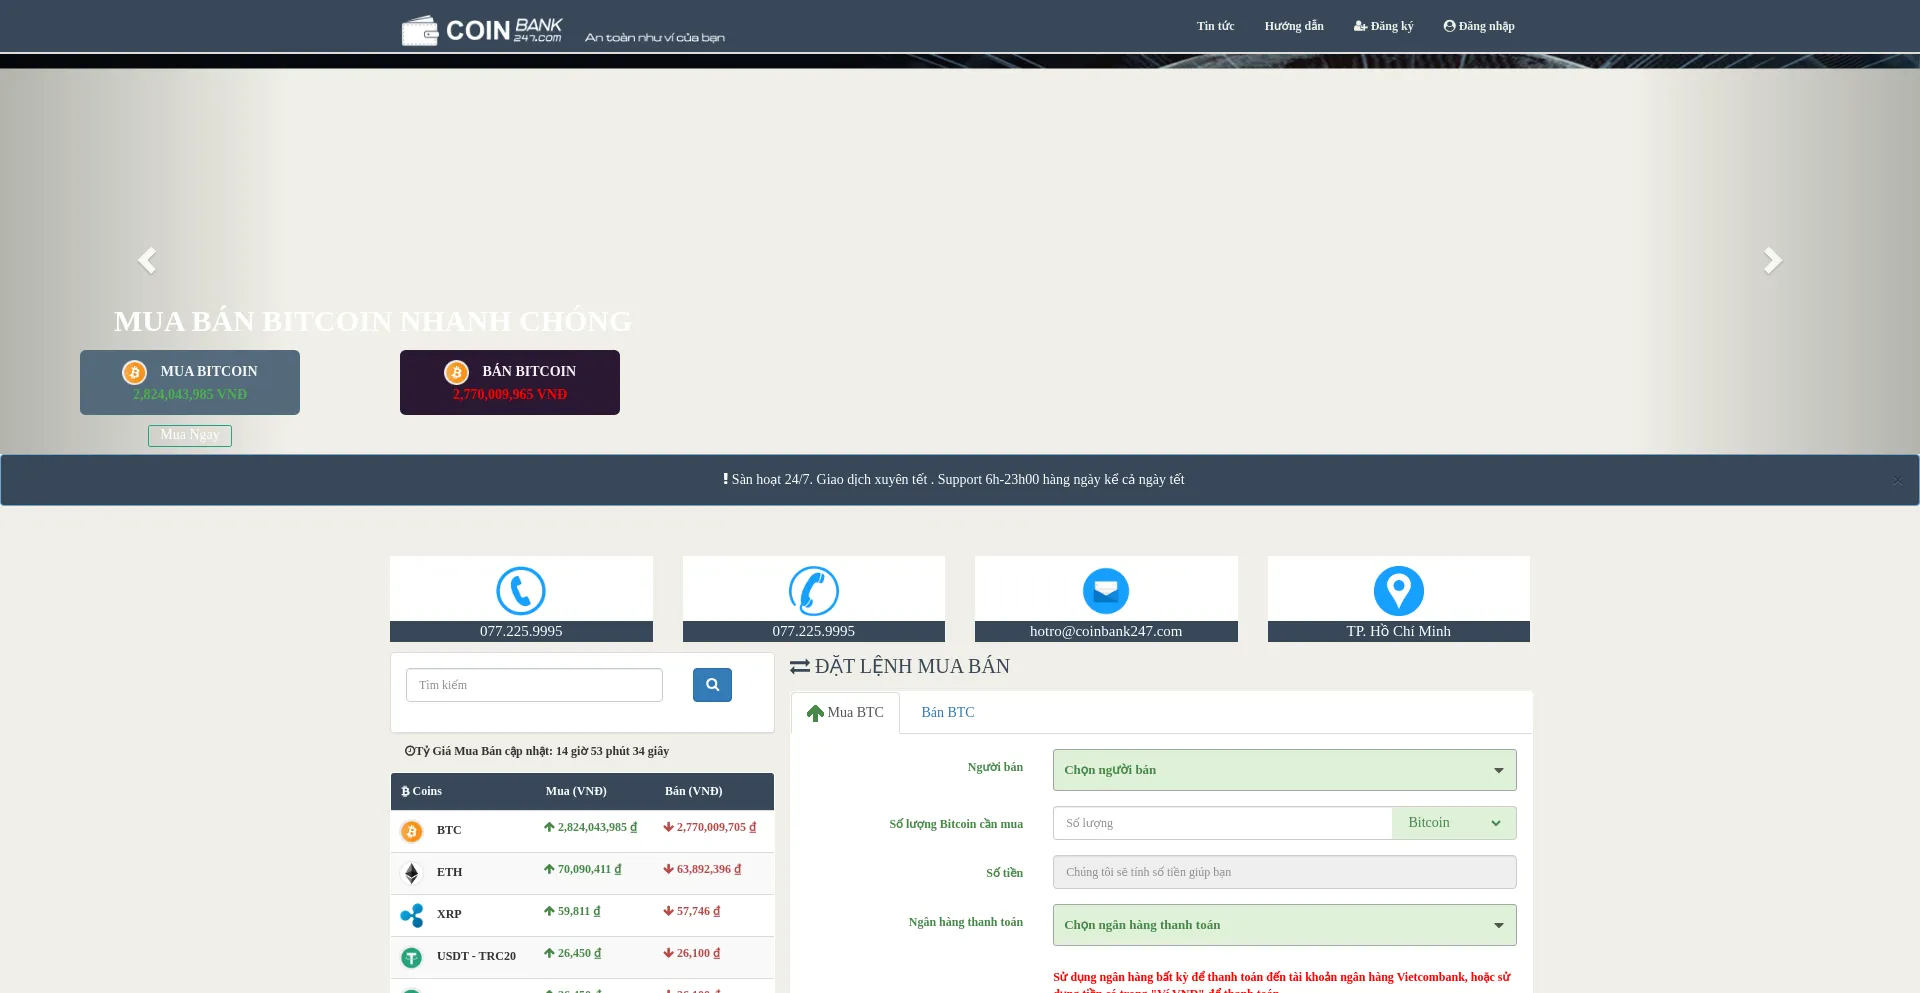Viewport: 1920px width, 993px height.
Task: Go to previous carousel slide arrow
Action: (147, 261)
